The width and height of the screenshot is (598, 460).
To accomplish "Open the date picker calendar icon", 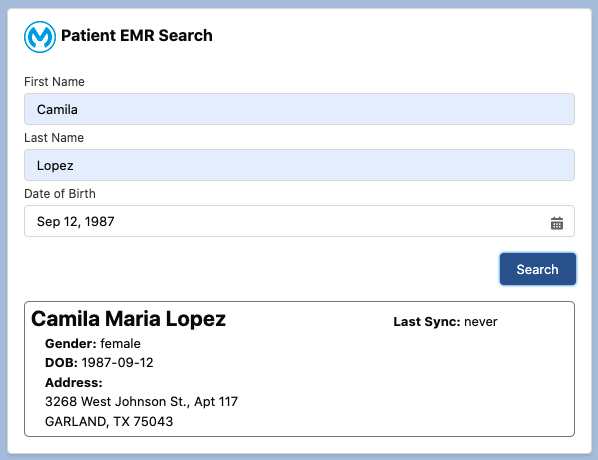I will (556, 223).
